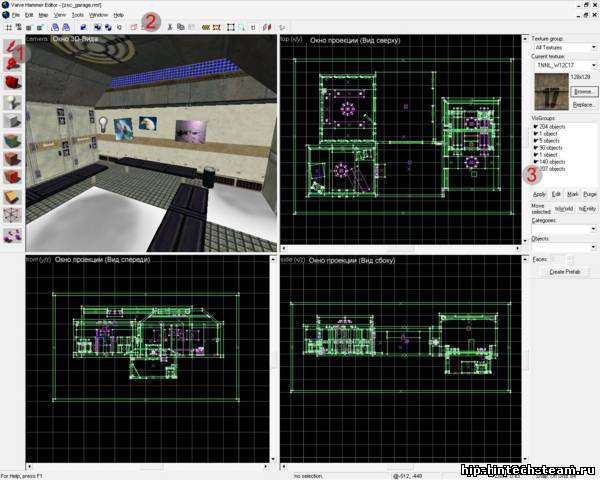
Task: Activate the Entity tool light bulb icon
Action: tap(12, 103)
